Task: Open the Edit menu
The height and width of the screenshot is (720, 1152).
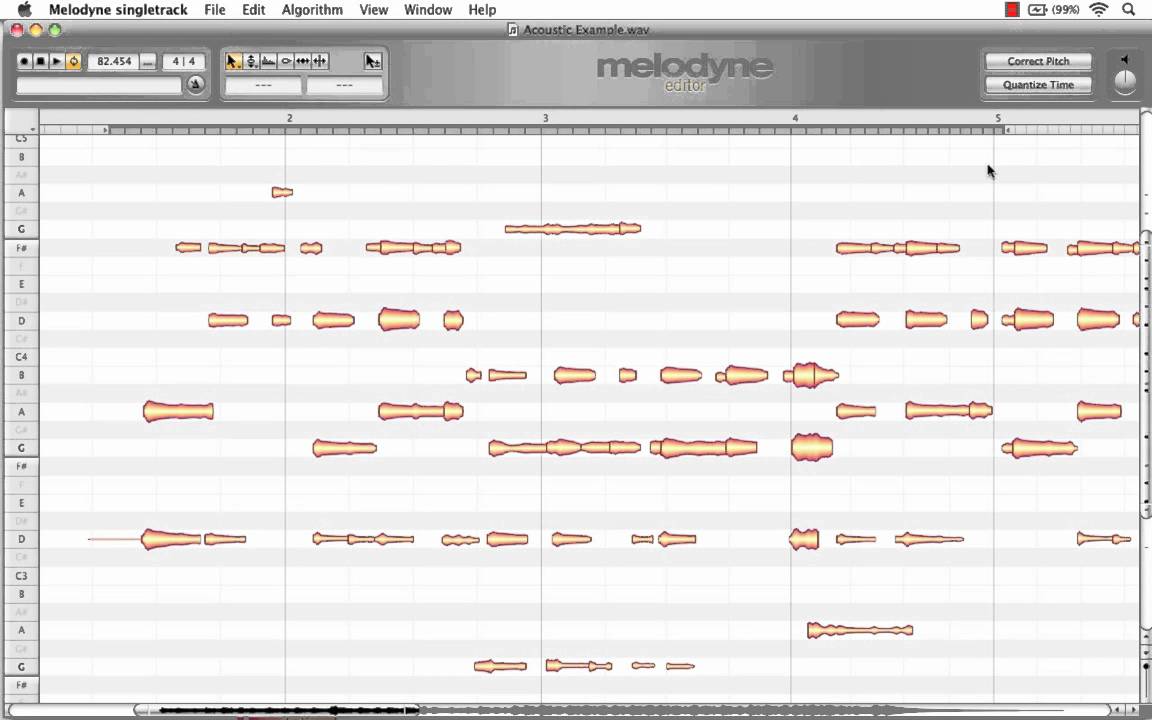Action: pos(253,10)
